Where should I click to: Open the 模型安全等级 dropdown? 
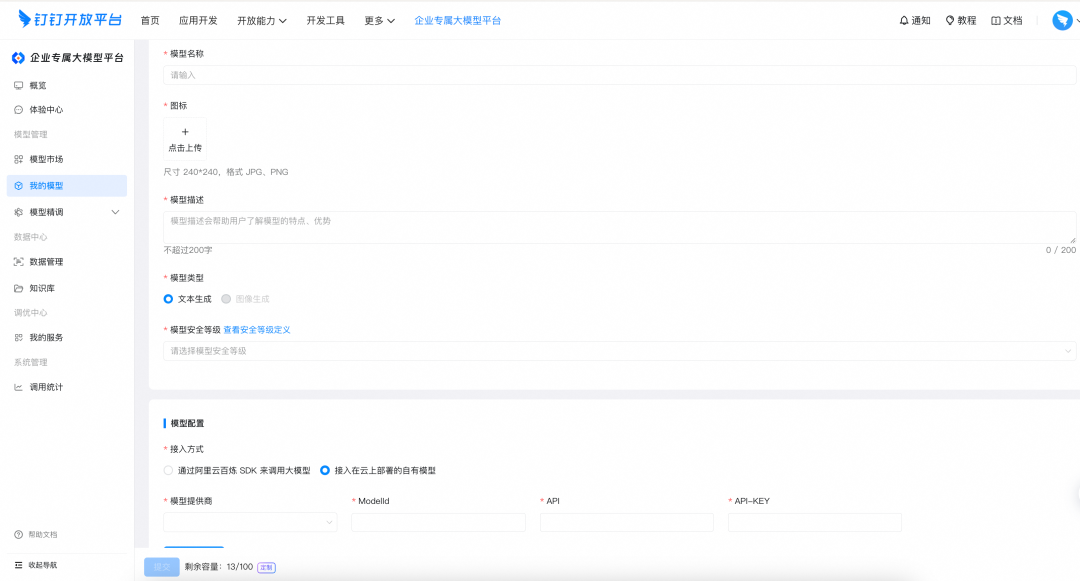pyautogui.click(x=619, y=351)
